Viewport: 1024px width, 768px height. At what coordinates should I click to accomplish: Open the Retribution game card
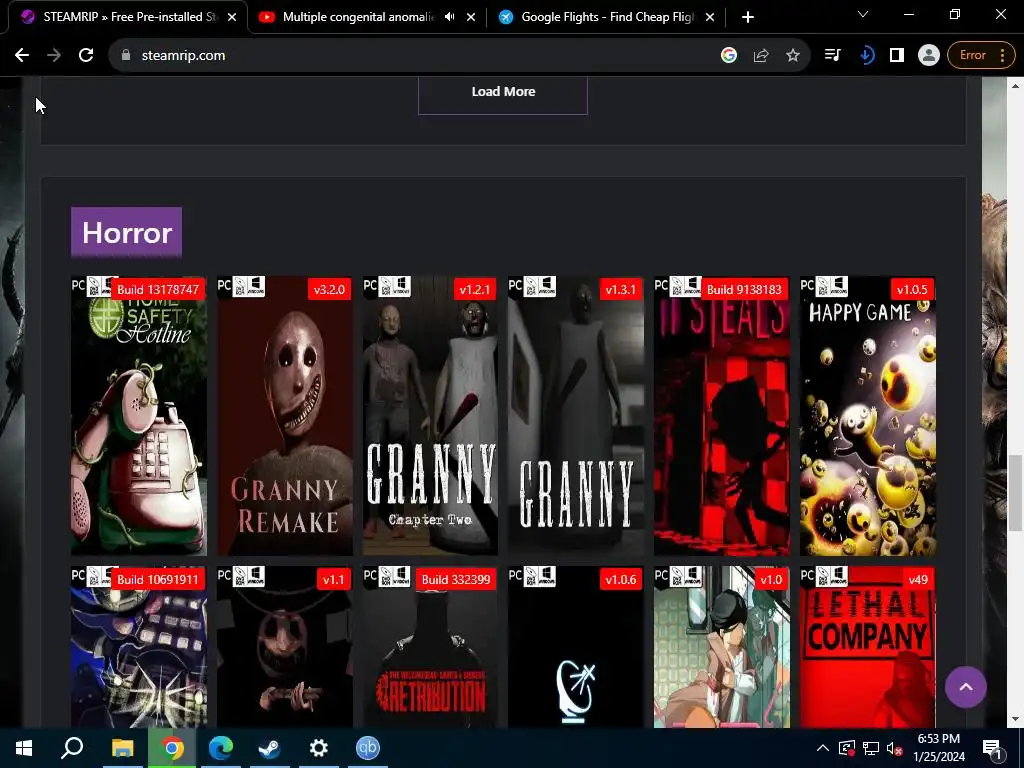coord(430,647)
